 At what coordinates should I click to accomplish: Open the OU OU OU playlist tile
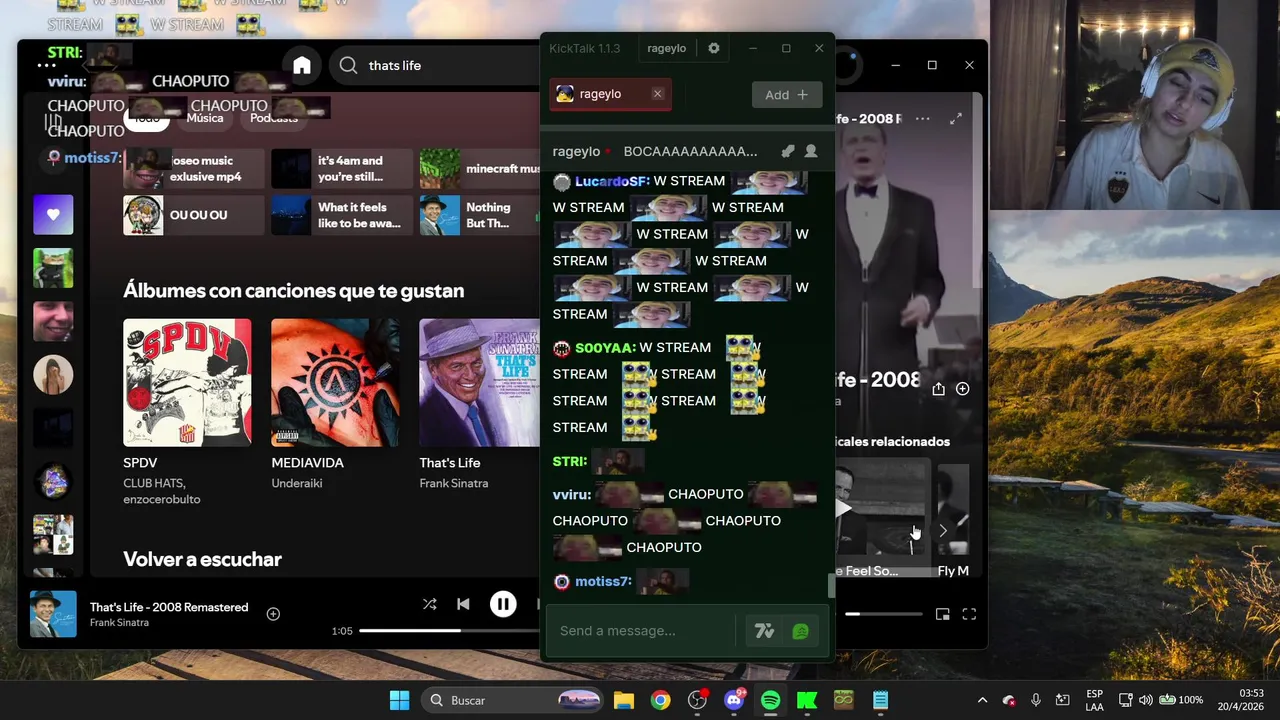tap(194, 215)
